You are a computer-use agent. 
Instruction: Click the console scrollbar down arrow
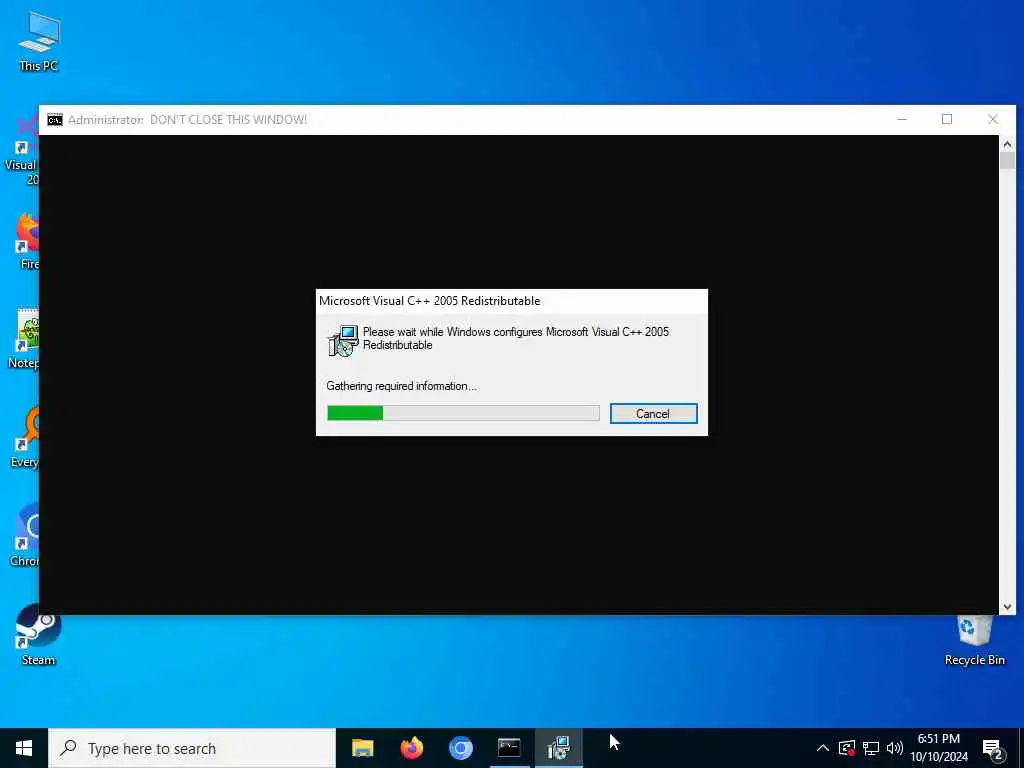(x=1007, y=607)
